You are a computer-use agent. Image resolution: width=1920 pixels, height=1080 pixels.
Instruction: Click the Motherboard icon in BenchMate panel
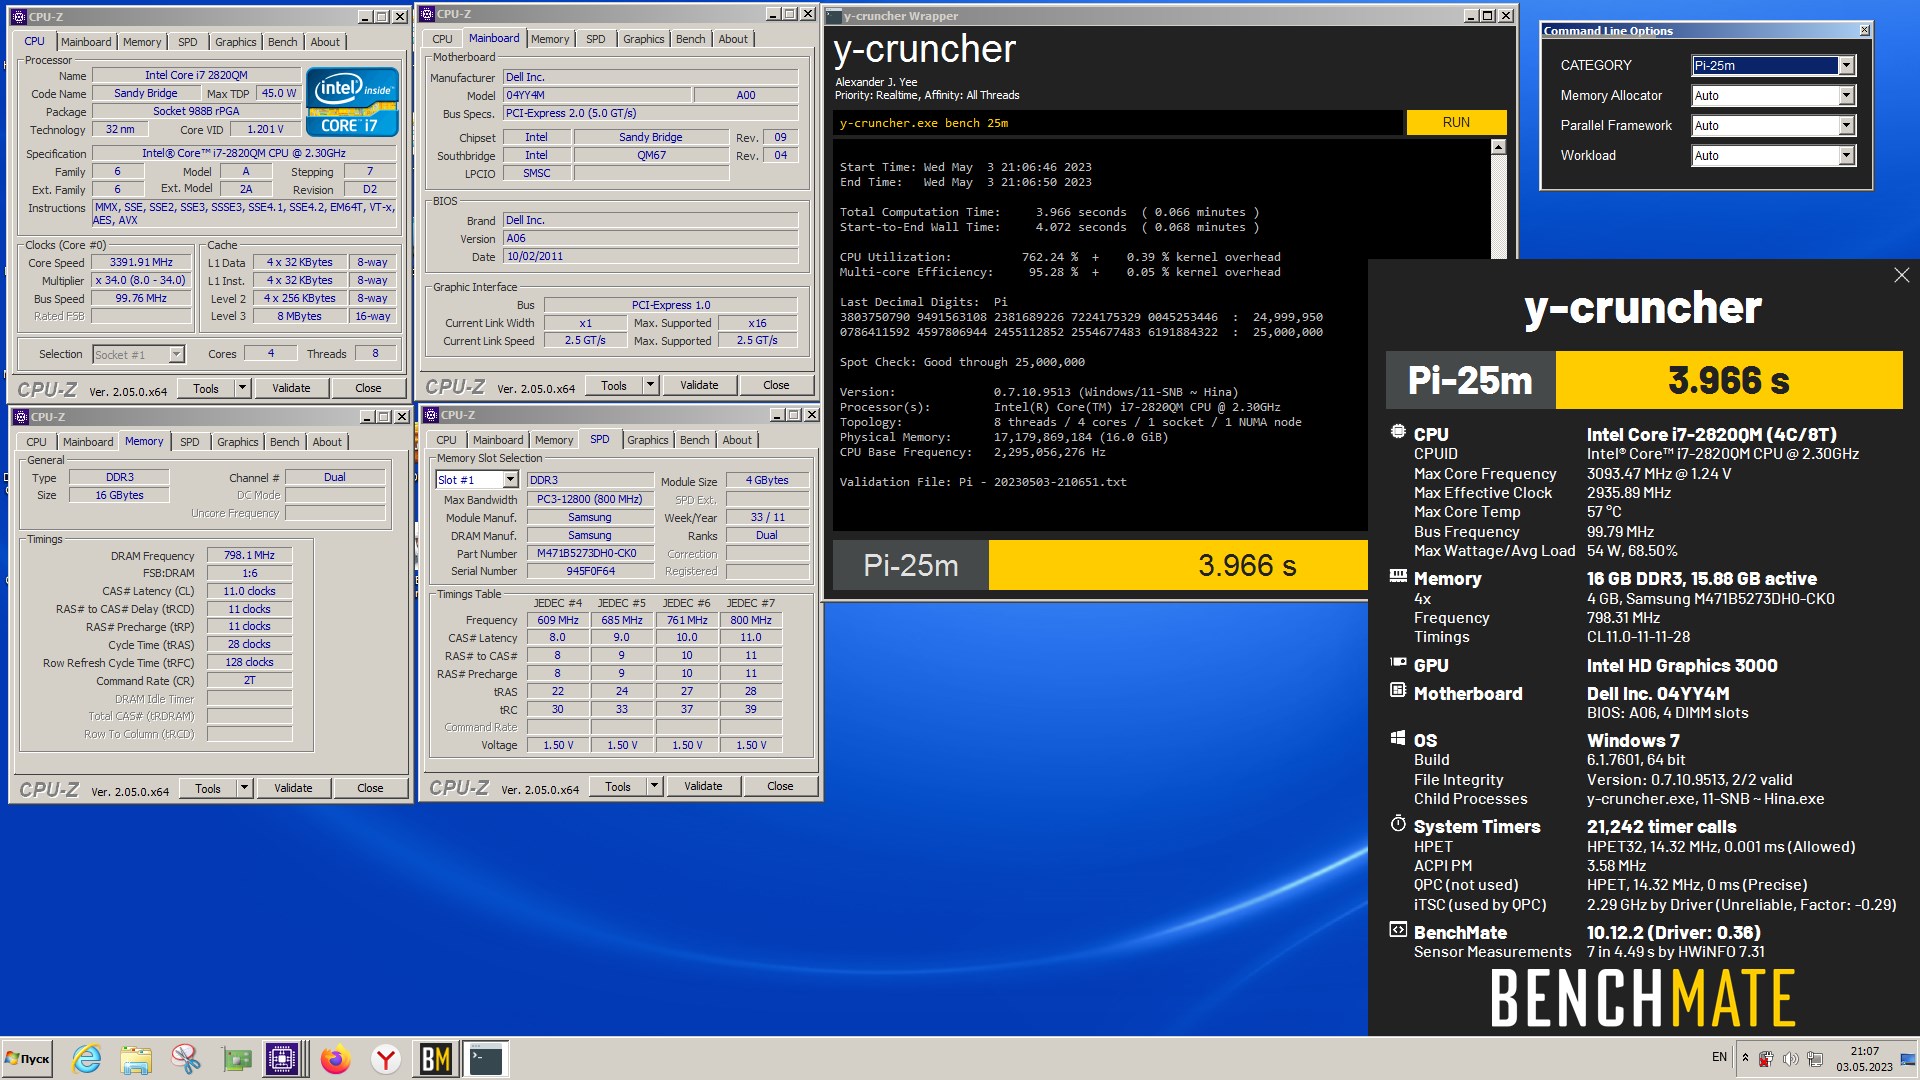coord(1398,691)
